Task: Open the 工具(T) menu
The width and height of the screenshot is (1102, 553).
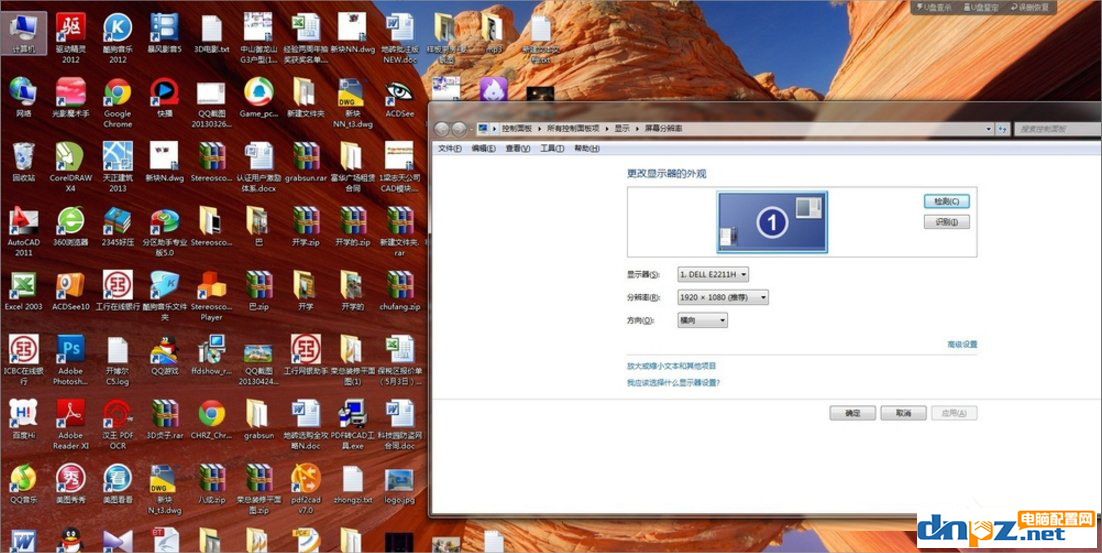Action: [x=552, y=149]
